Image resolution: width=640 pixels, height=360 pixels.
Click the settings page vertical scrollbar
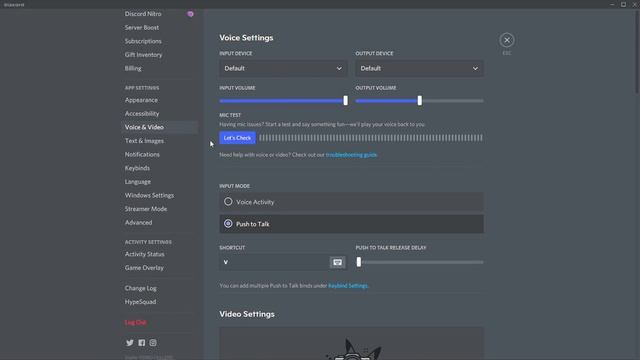click(x=638, y=53)
